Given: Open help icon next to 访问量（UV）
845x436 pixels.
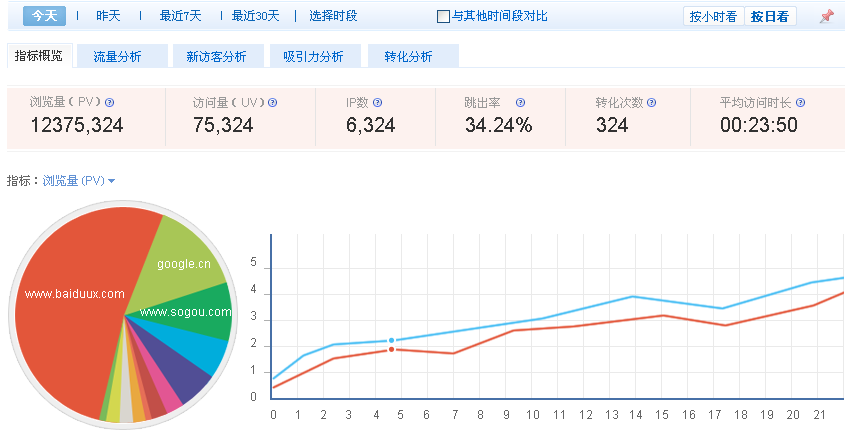Looking at the screenshot, I should coord(273,102).
